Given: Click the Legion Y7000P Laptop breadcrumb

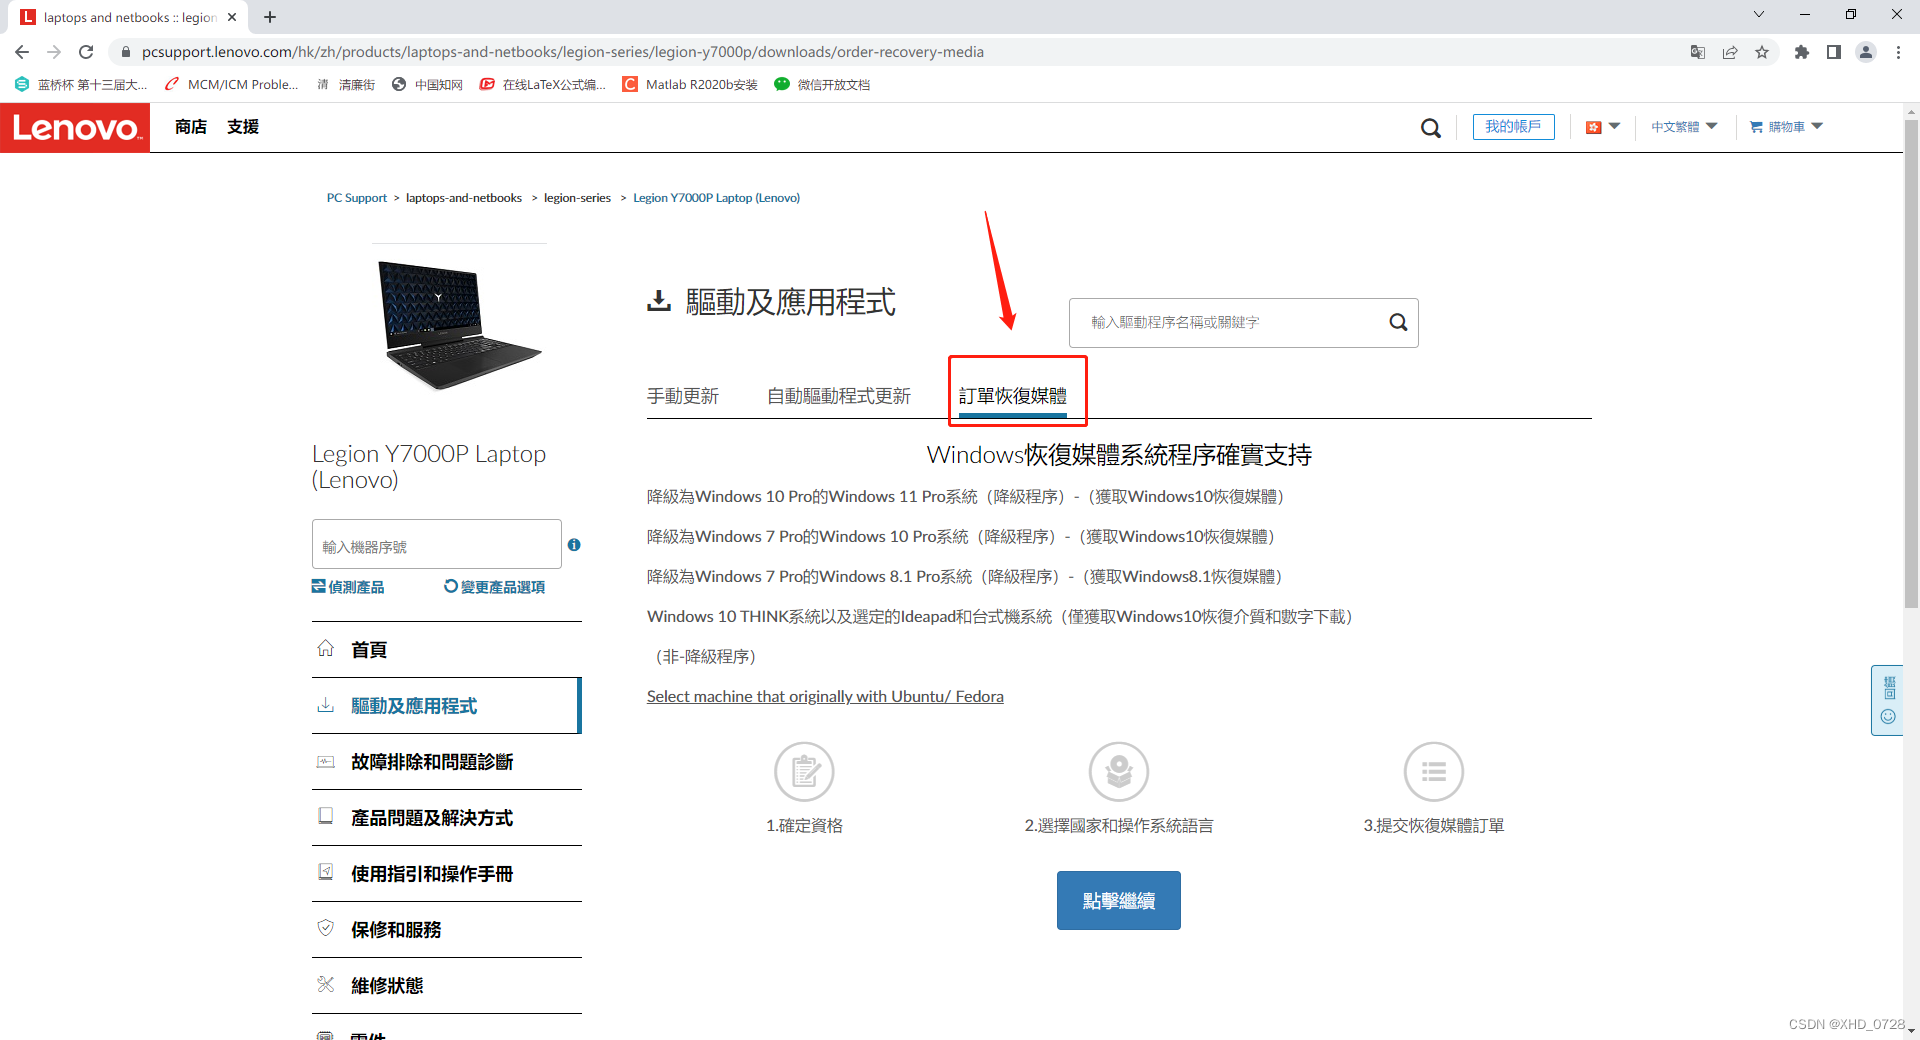Looking at the screenshot, I should click(716, 198).
